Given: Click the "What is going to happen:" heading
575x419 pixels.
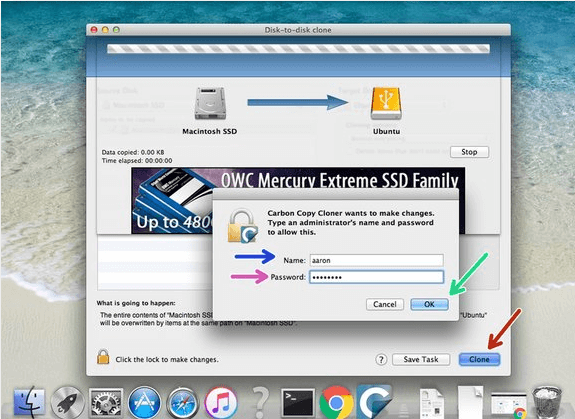Looking at the screenshot, I should click(x=136, y=303).
